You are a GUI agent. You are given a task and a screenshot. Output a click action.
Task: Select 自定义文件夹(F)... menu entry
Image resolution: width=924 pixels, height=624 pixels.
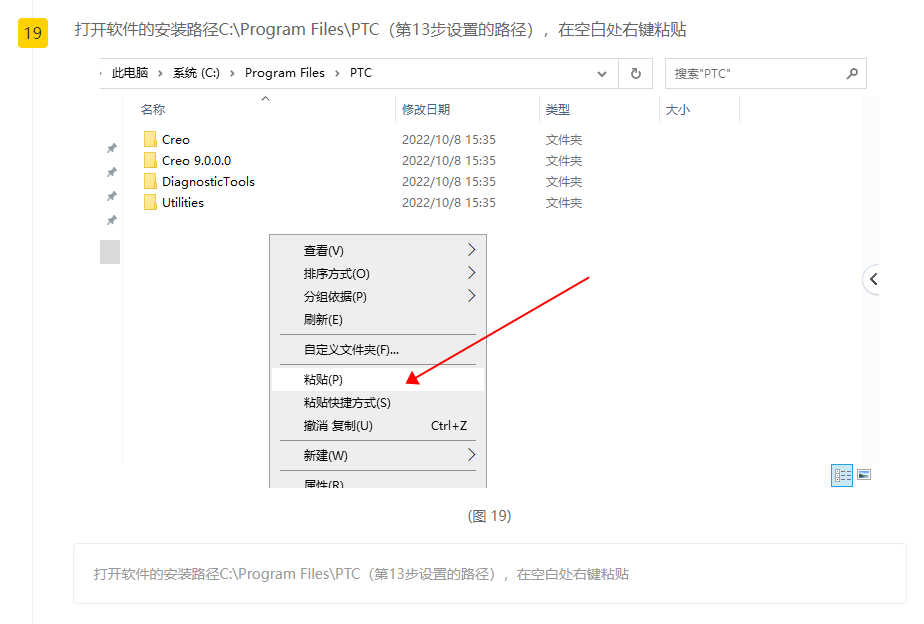click(378, 349)
